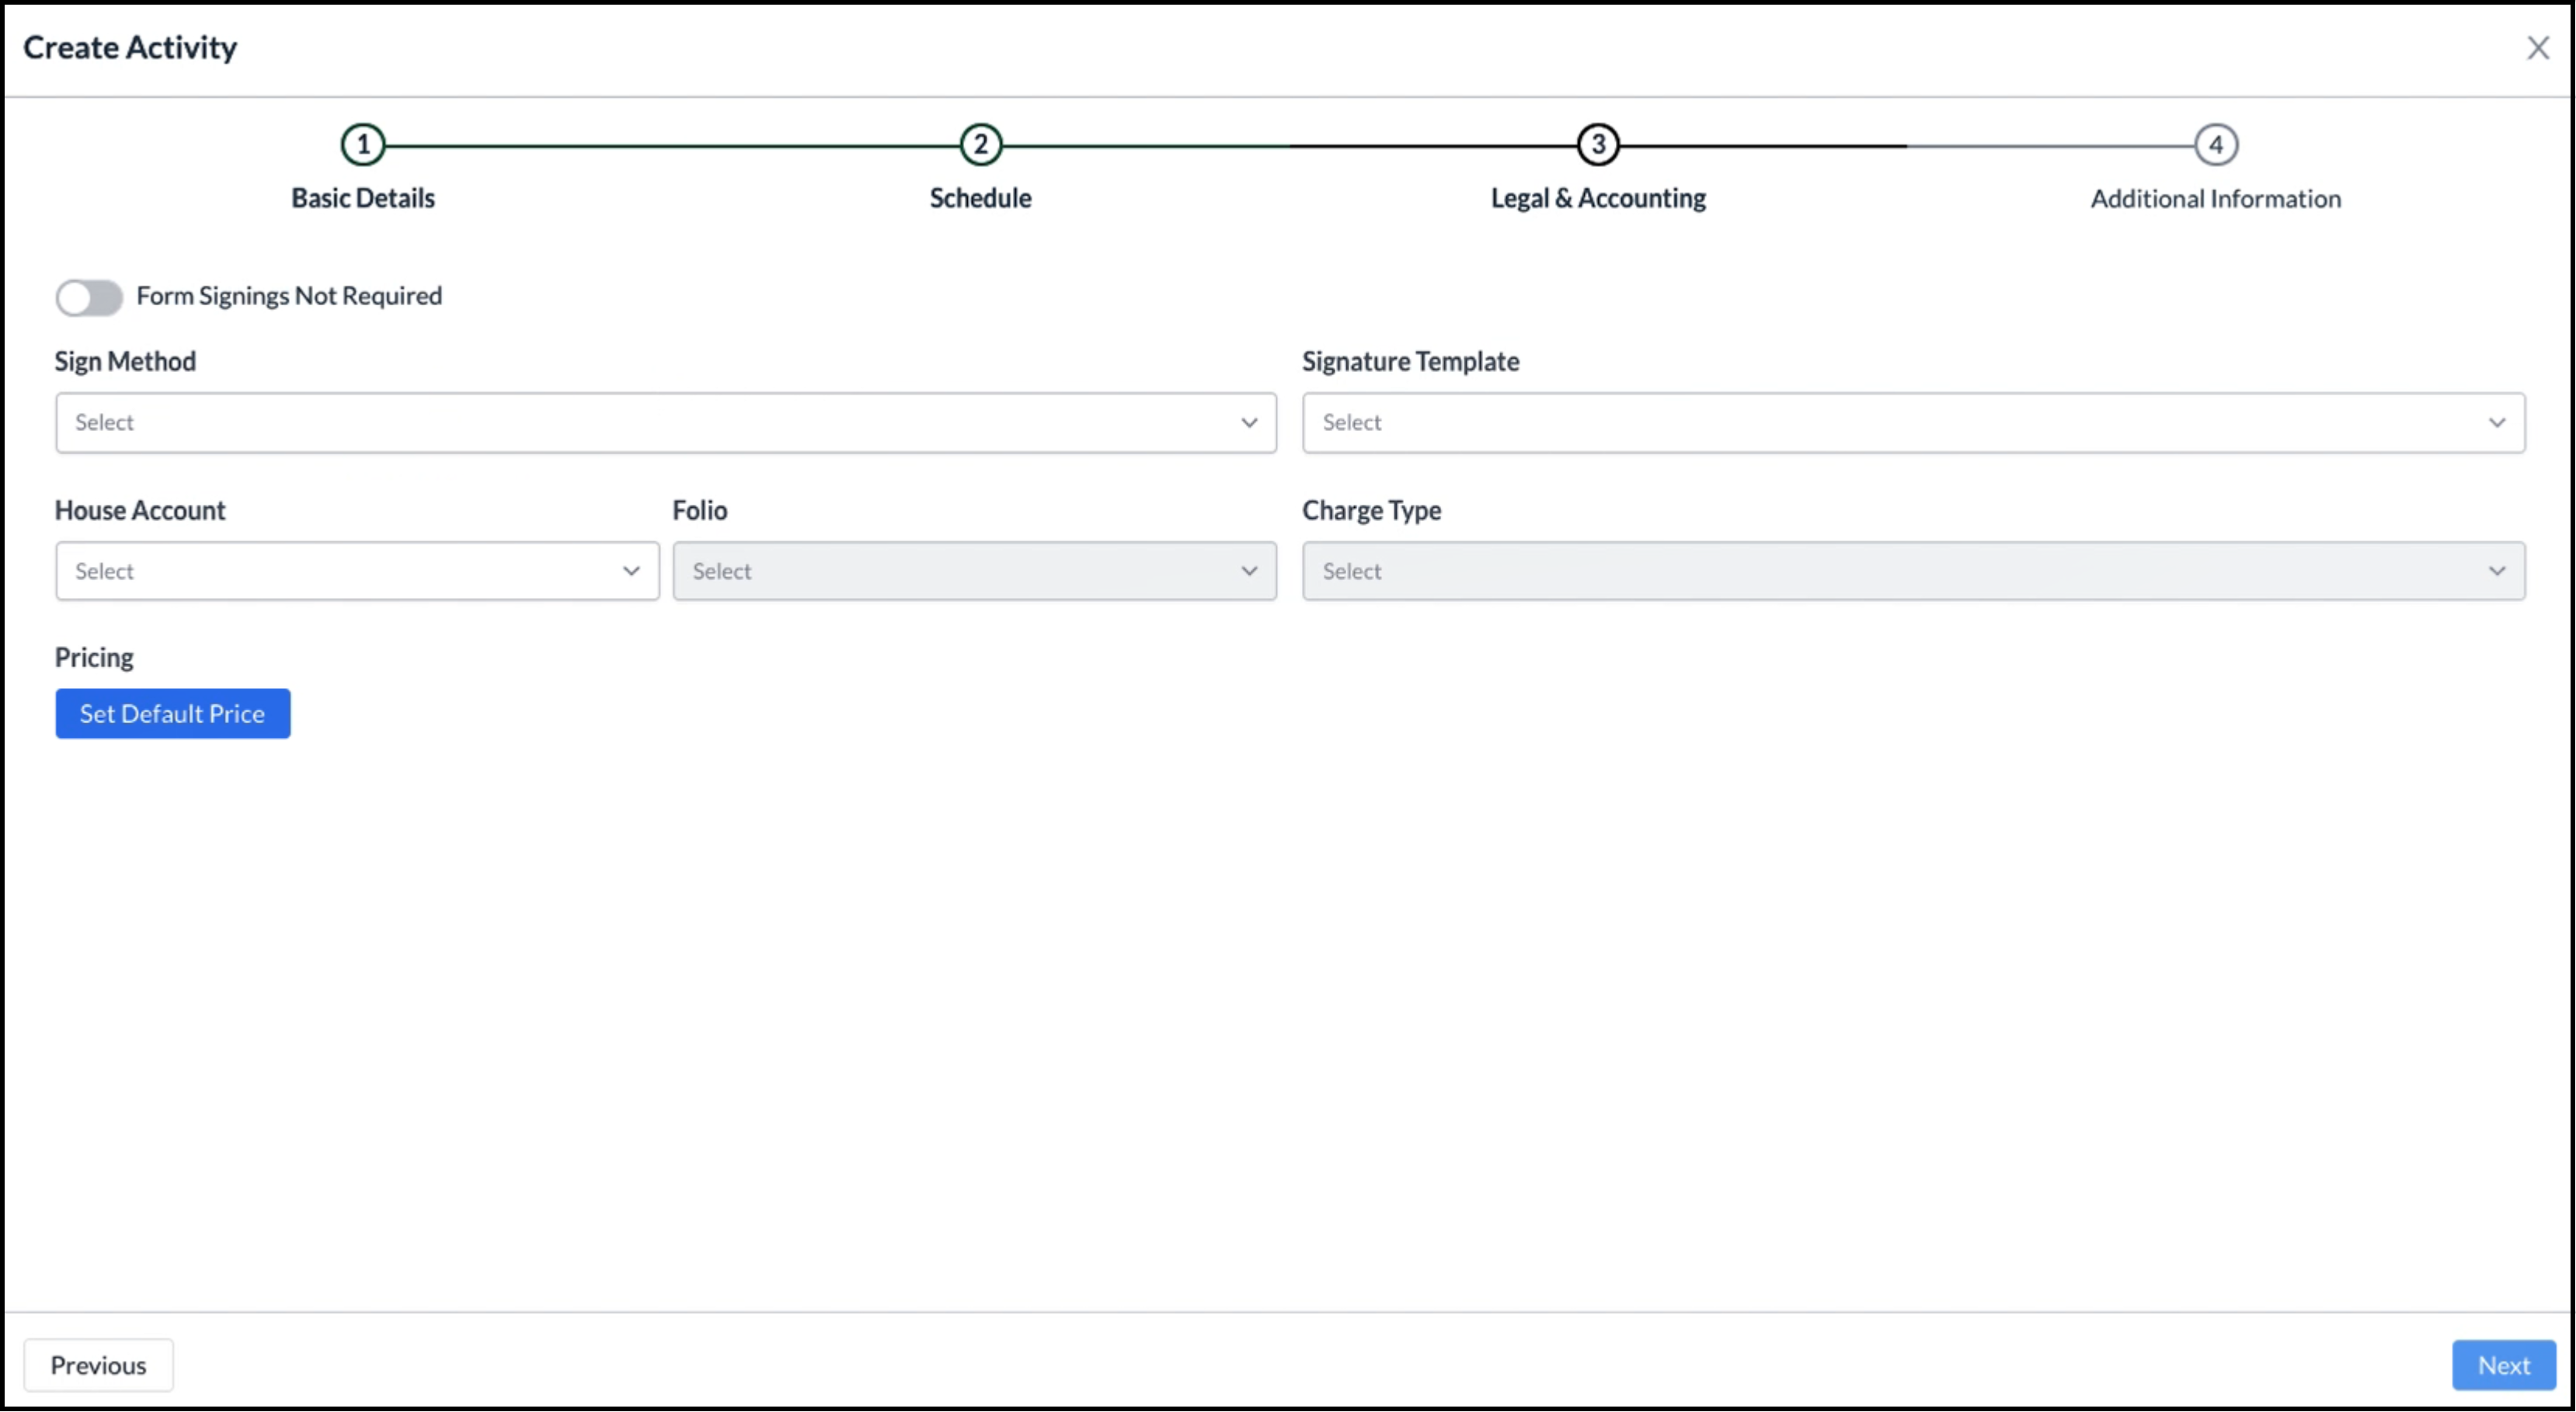Open the Sign Method dropdown

pos(665,423)
